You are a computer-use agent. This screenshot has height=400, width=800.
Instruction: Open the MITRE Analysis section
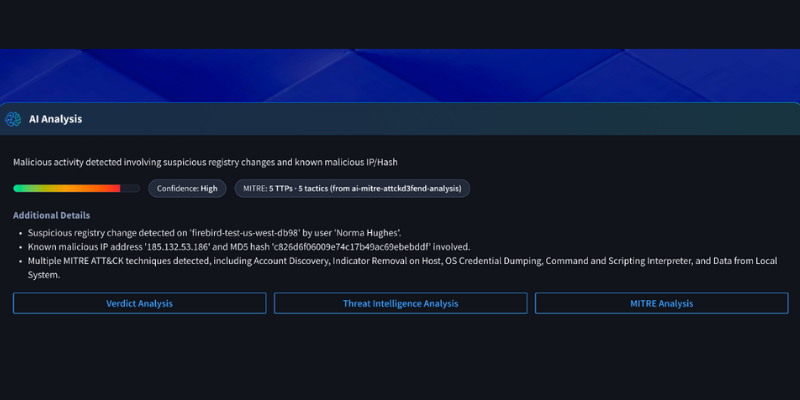point(661,303)
